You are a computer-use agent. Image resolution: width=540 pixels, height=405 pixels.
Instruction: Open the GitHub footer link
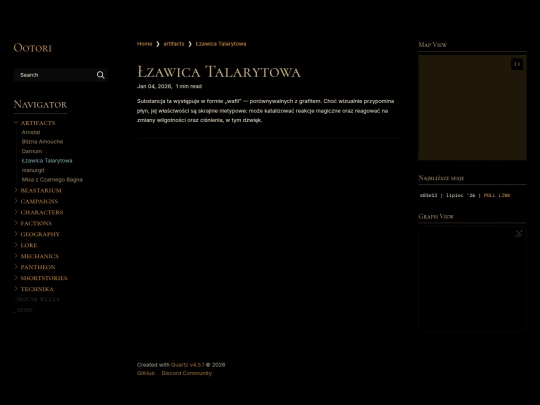pos(146,373)
